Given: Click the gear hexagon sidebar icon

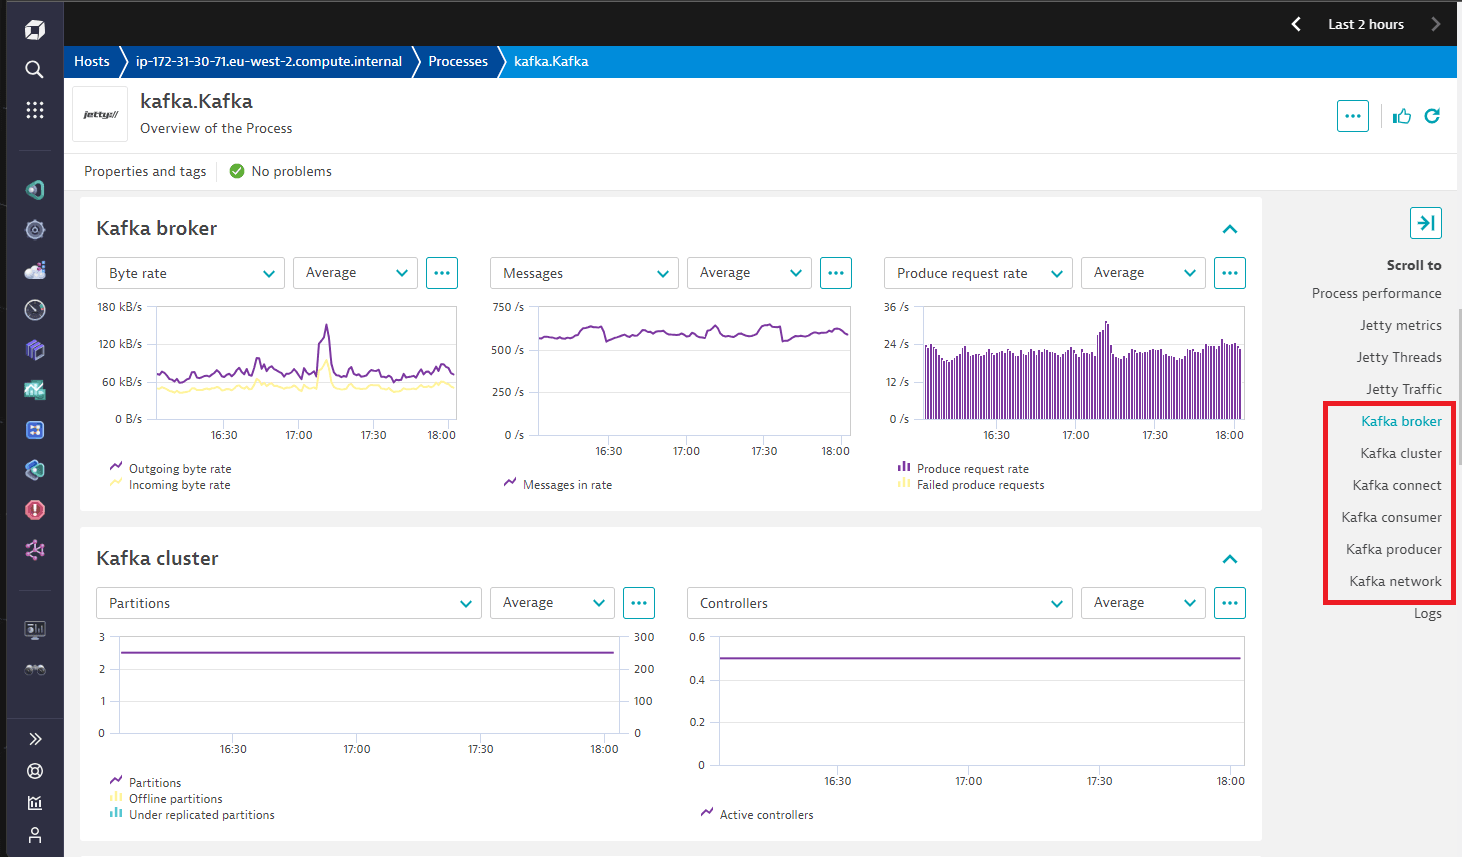Looking at the screenshot, I should [x=34, y=230].
